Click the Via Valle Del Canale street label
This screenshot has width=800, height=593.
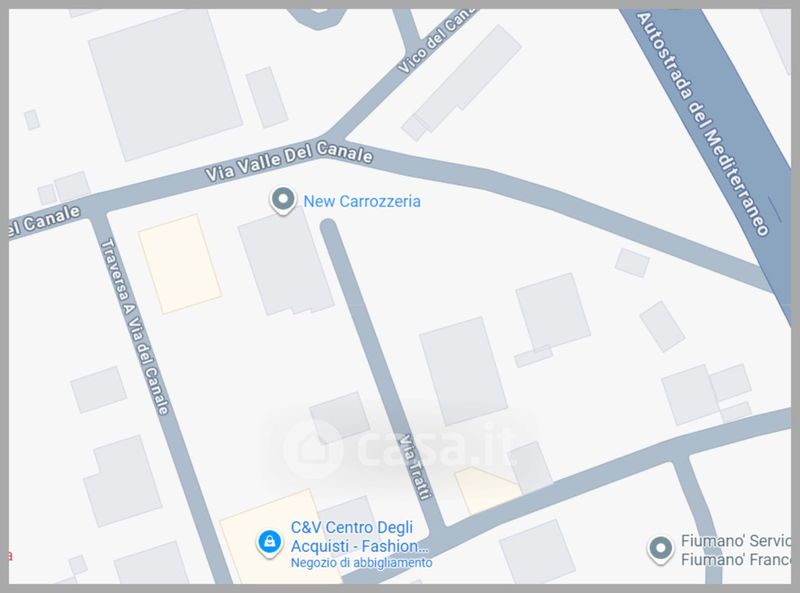click(289, 161)
